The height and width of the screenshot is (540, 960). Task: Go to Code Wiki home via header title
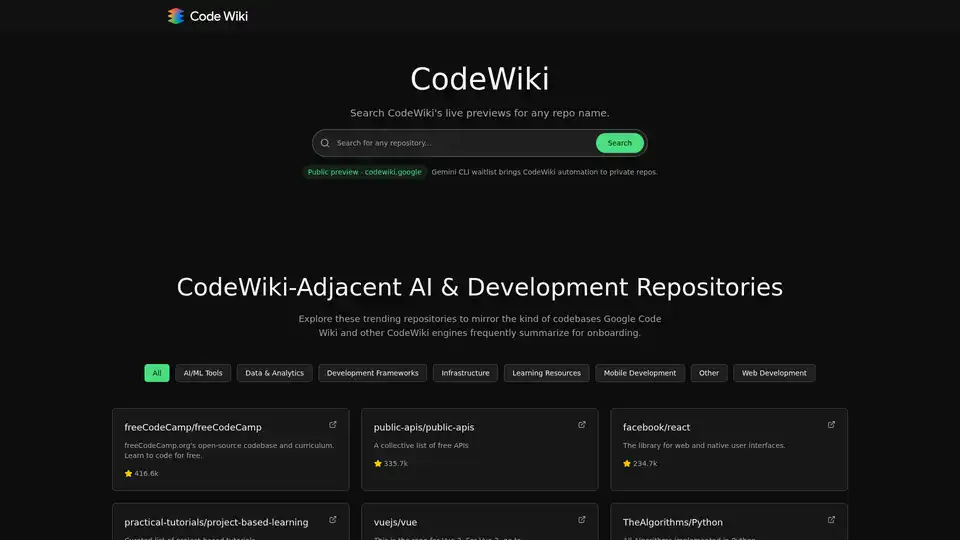click(x=219, y=17)
